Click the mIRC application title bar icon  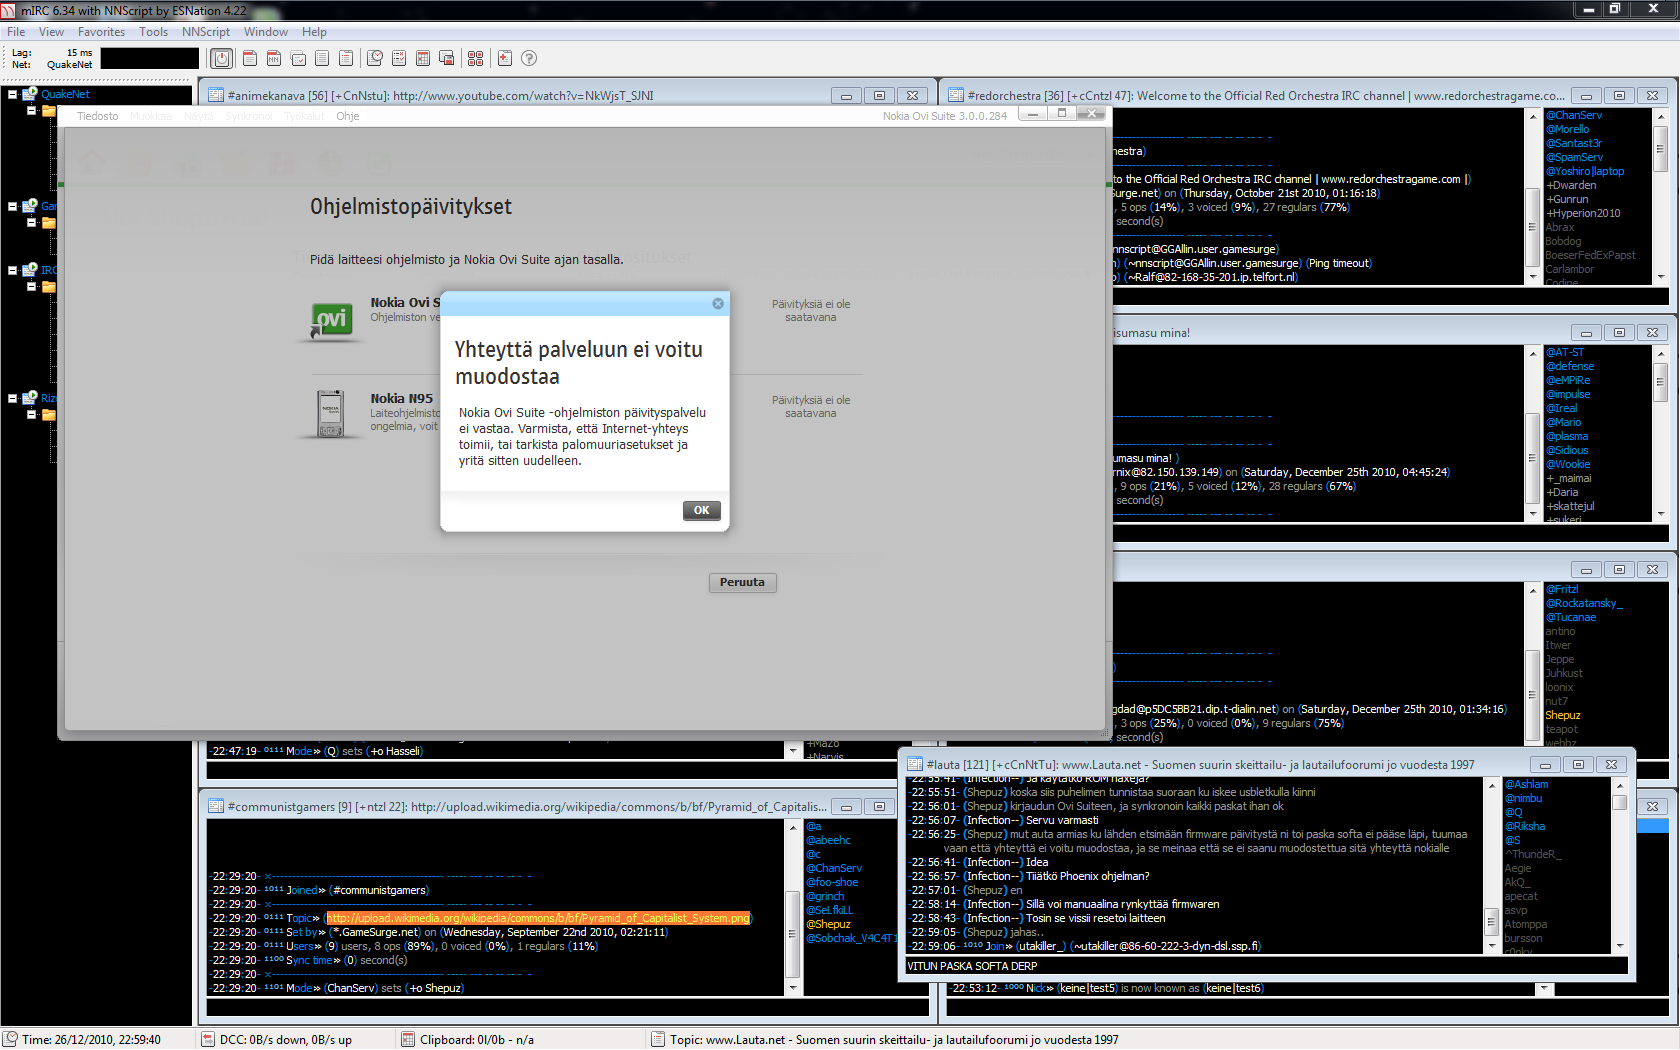9,10
